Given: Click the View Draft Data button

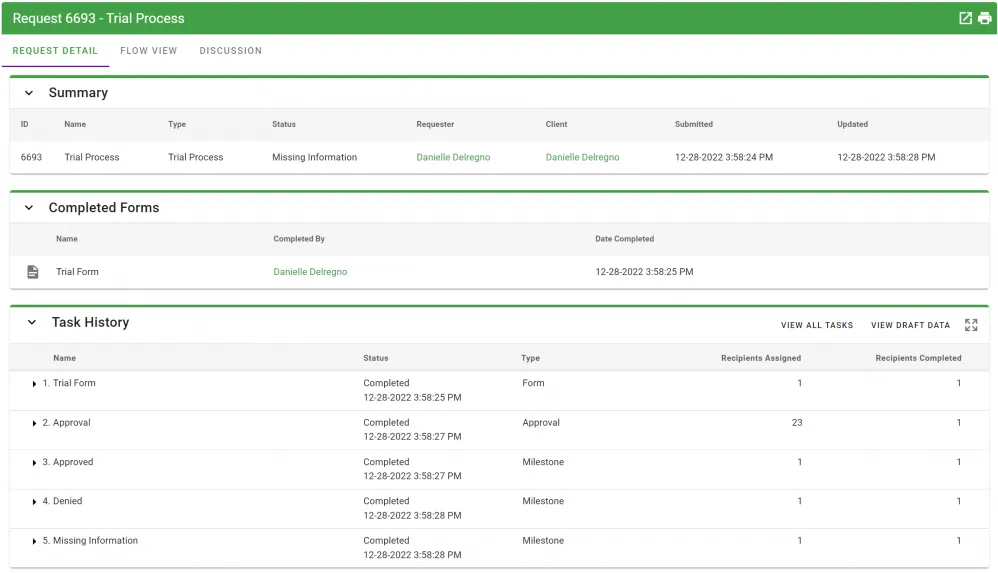Looking at the screenshot, I should click(910, 325).
